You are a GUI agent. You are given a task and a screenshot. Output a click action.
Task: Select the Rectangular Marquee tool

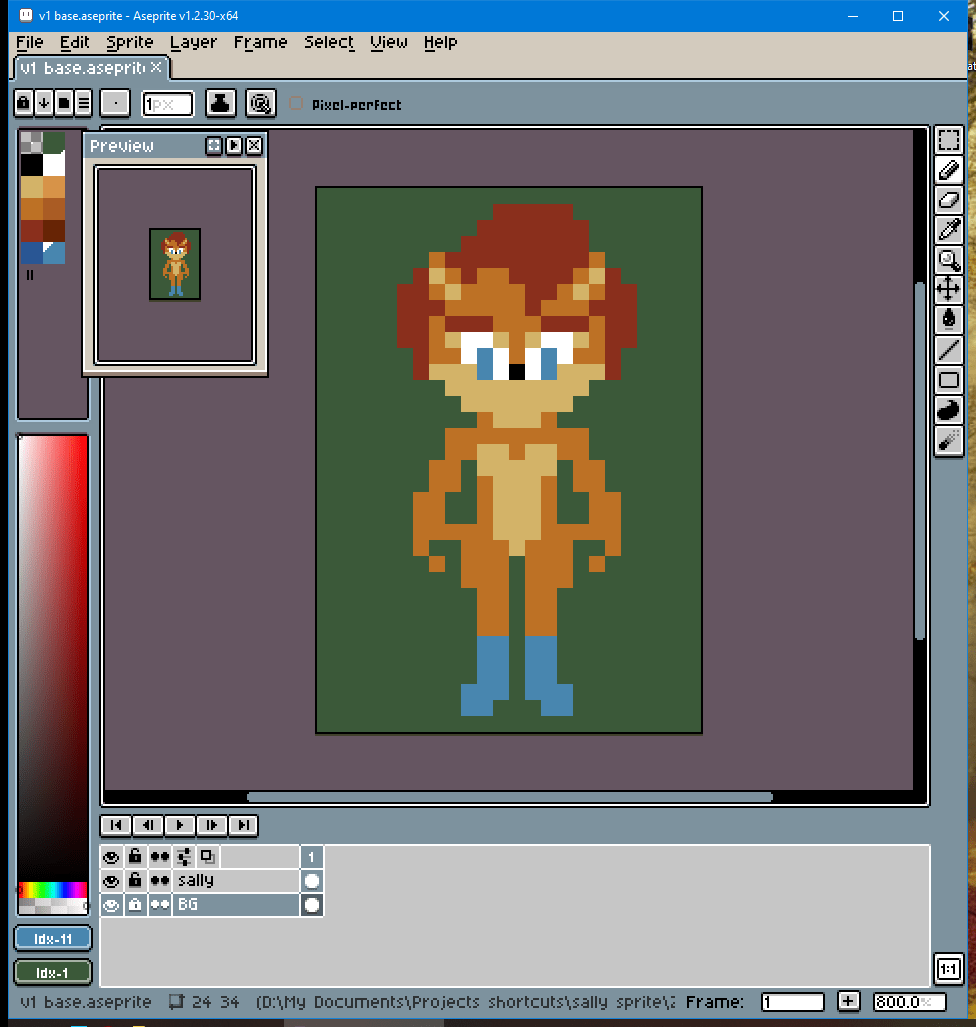tap(948, 140)
